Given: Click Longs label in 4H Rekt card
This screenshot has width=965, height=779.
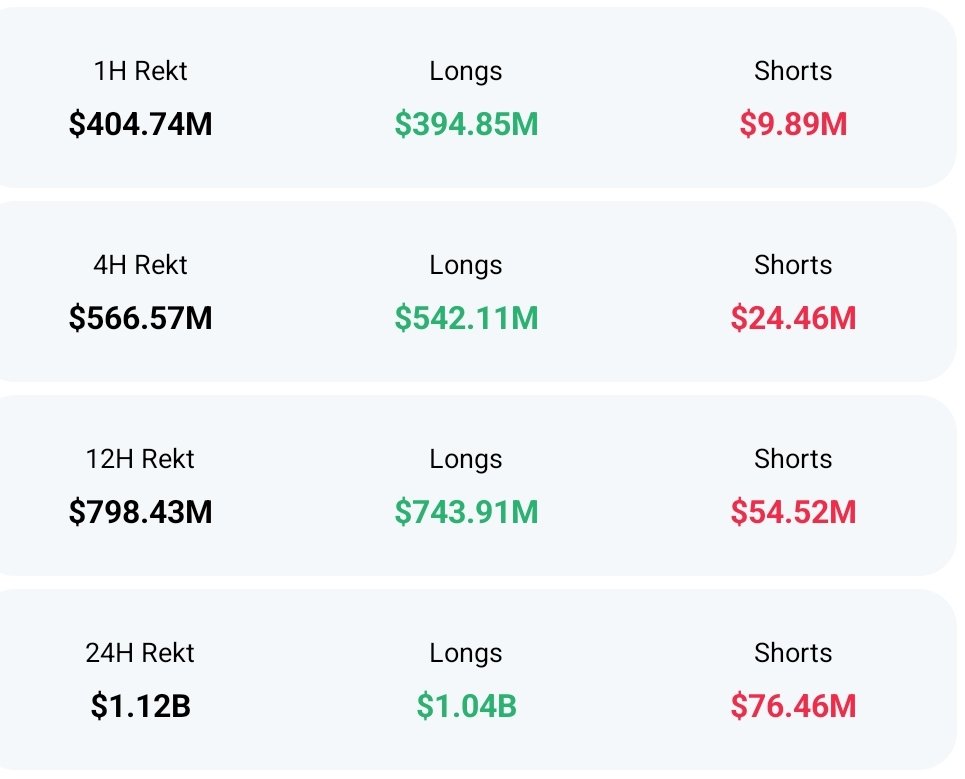Looking at the screenshot, I should click(466, 266).
